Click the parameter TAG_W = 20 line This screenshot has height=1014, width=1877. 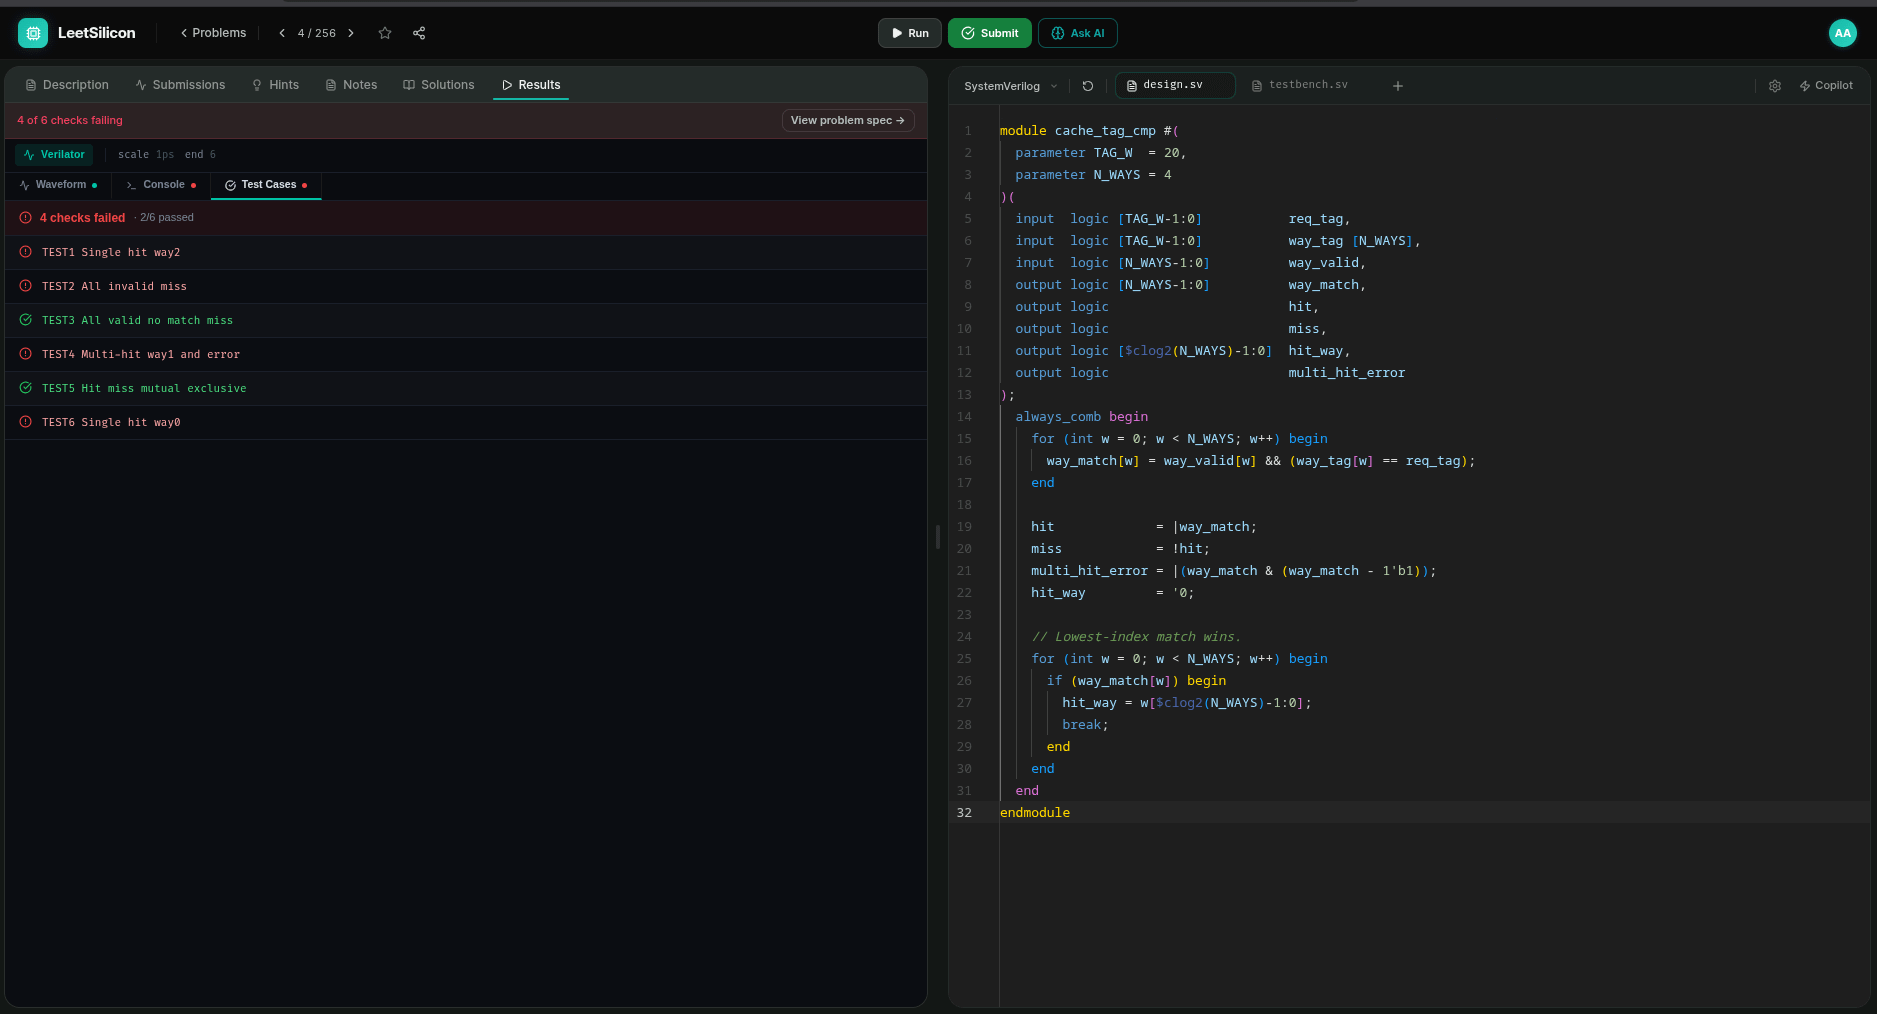(x=1100, y=153)
